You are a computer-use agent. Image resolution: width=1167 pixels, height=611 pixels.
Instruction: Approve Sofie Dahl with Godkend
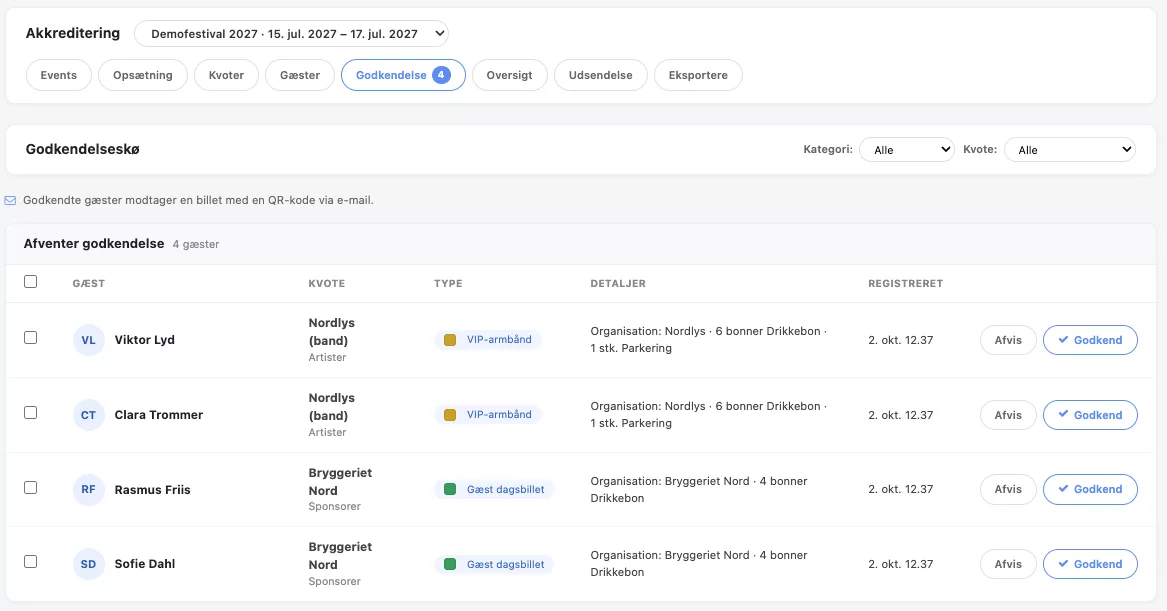pyautogui.click(x=1090, y=564)
